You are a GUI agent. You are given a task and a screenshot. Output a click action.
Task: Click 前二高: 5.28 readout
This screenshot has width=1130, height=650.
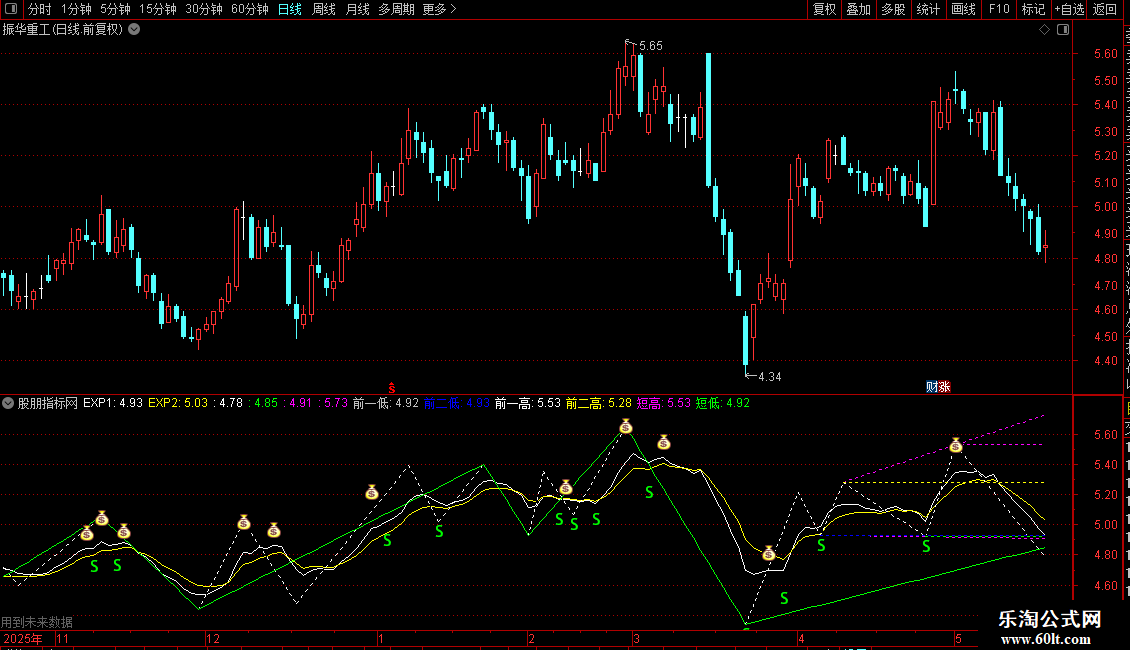pyautogui.click(x=599, y=404)
